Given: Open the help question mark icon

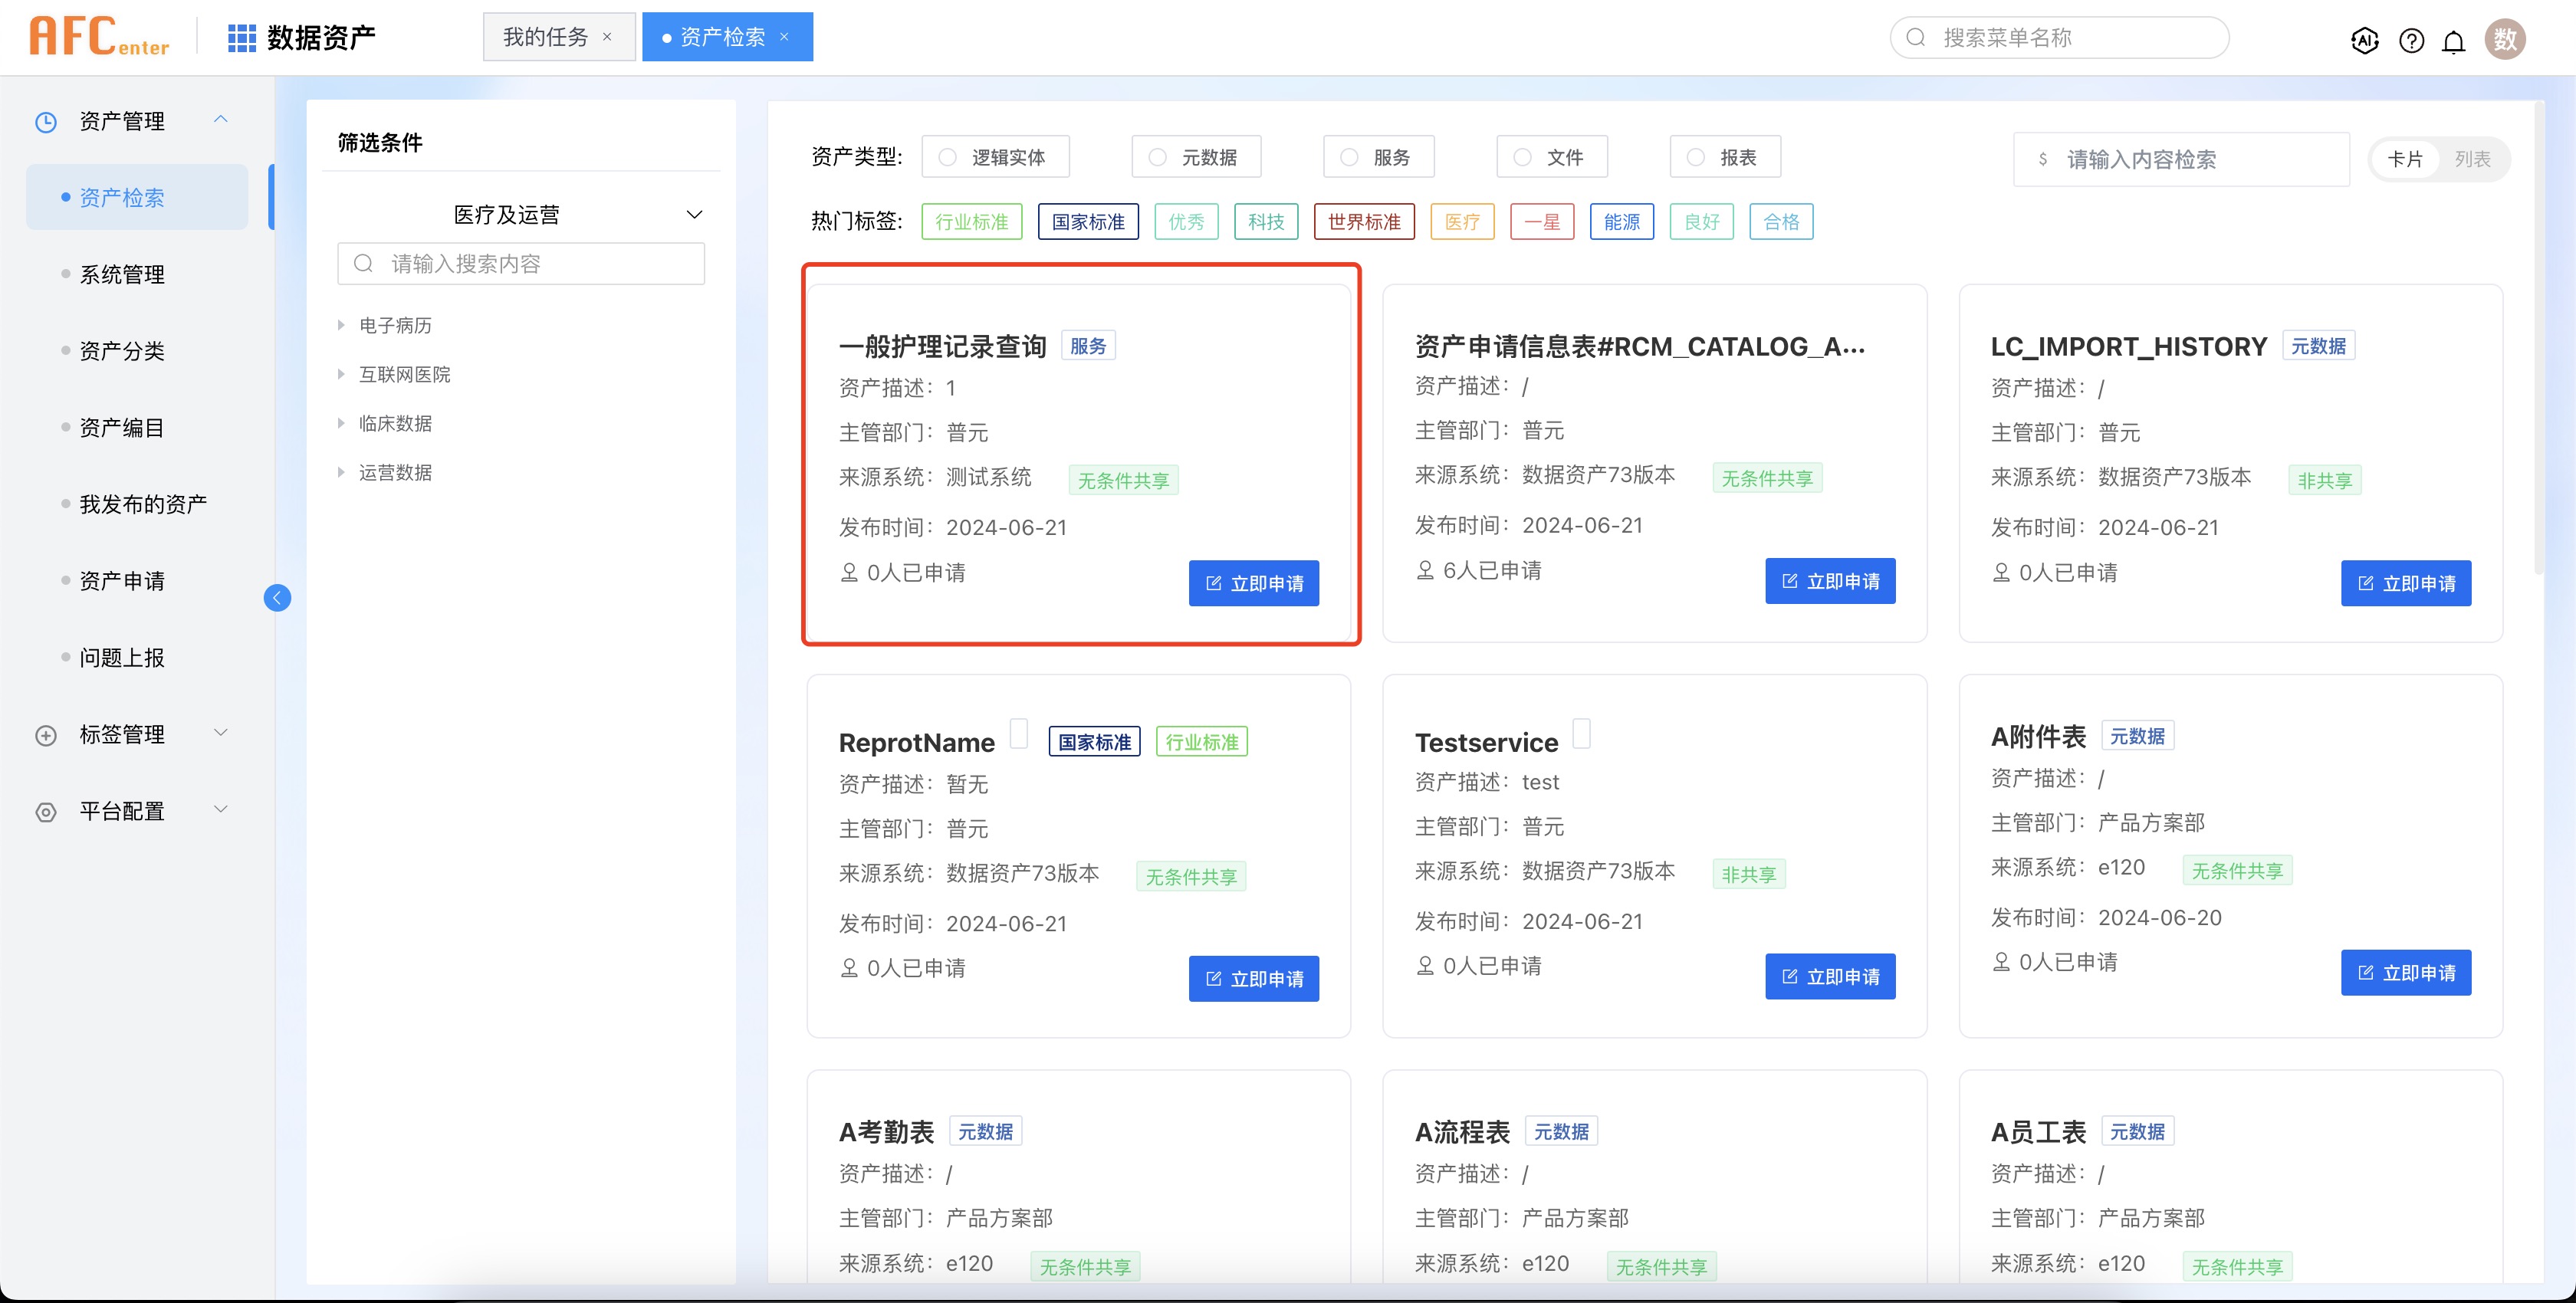Looking at the screenshot, I should (x=2411, y=40).
